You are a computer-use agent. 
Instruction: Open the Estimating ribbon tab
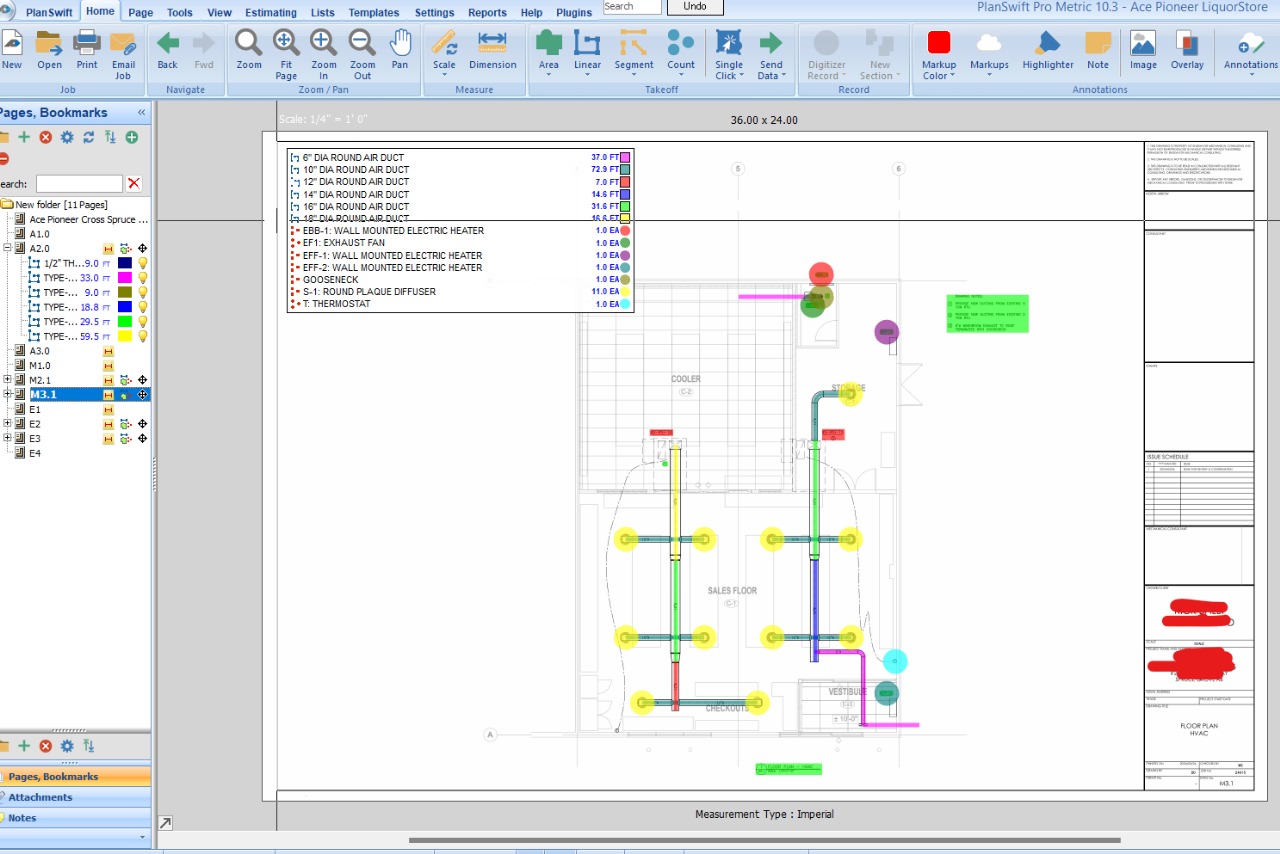271,13
